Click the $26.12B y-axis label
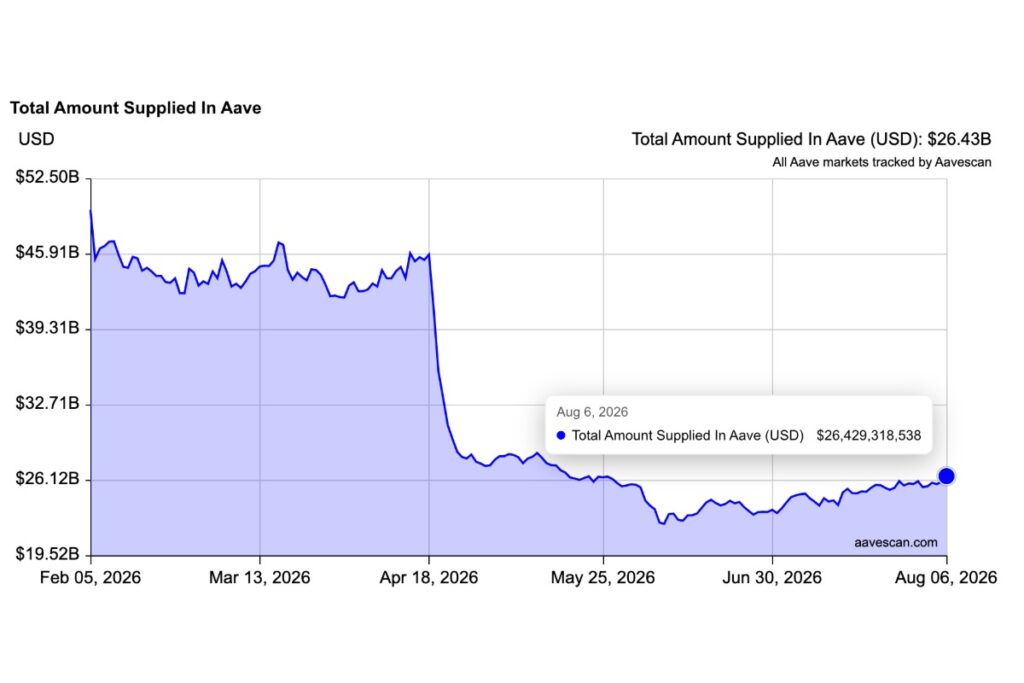The width and height of the screenshot is (1024, 683). click(x=48, y=479)
